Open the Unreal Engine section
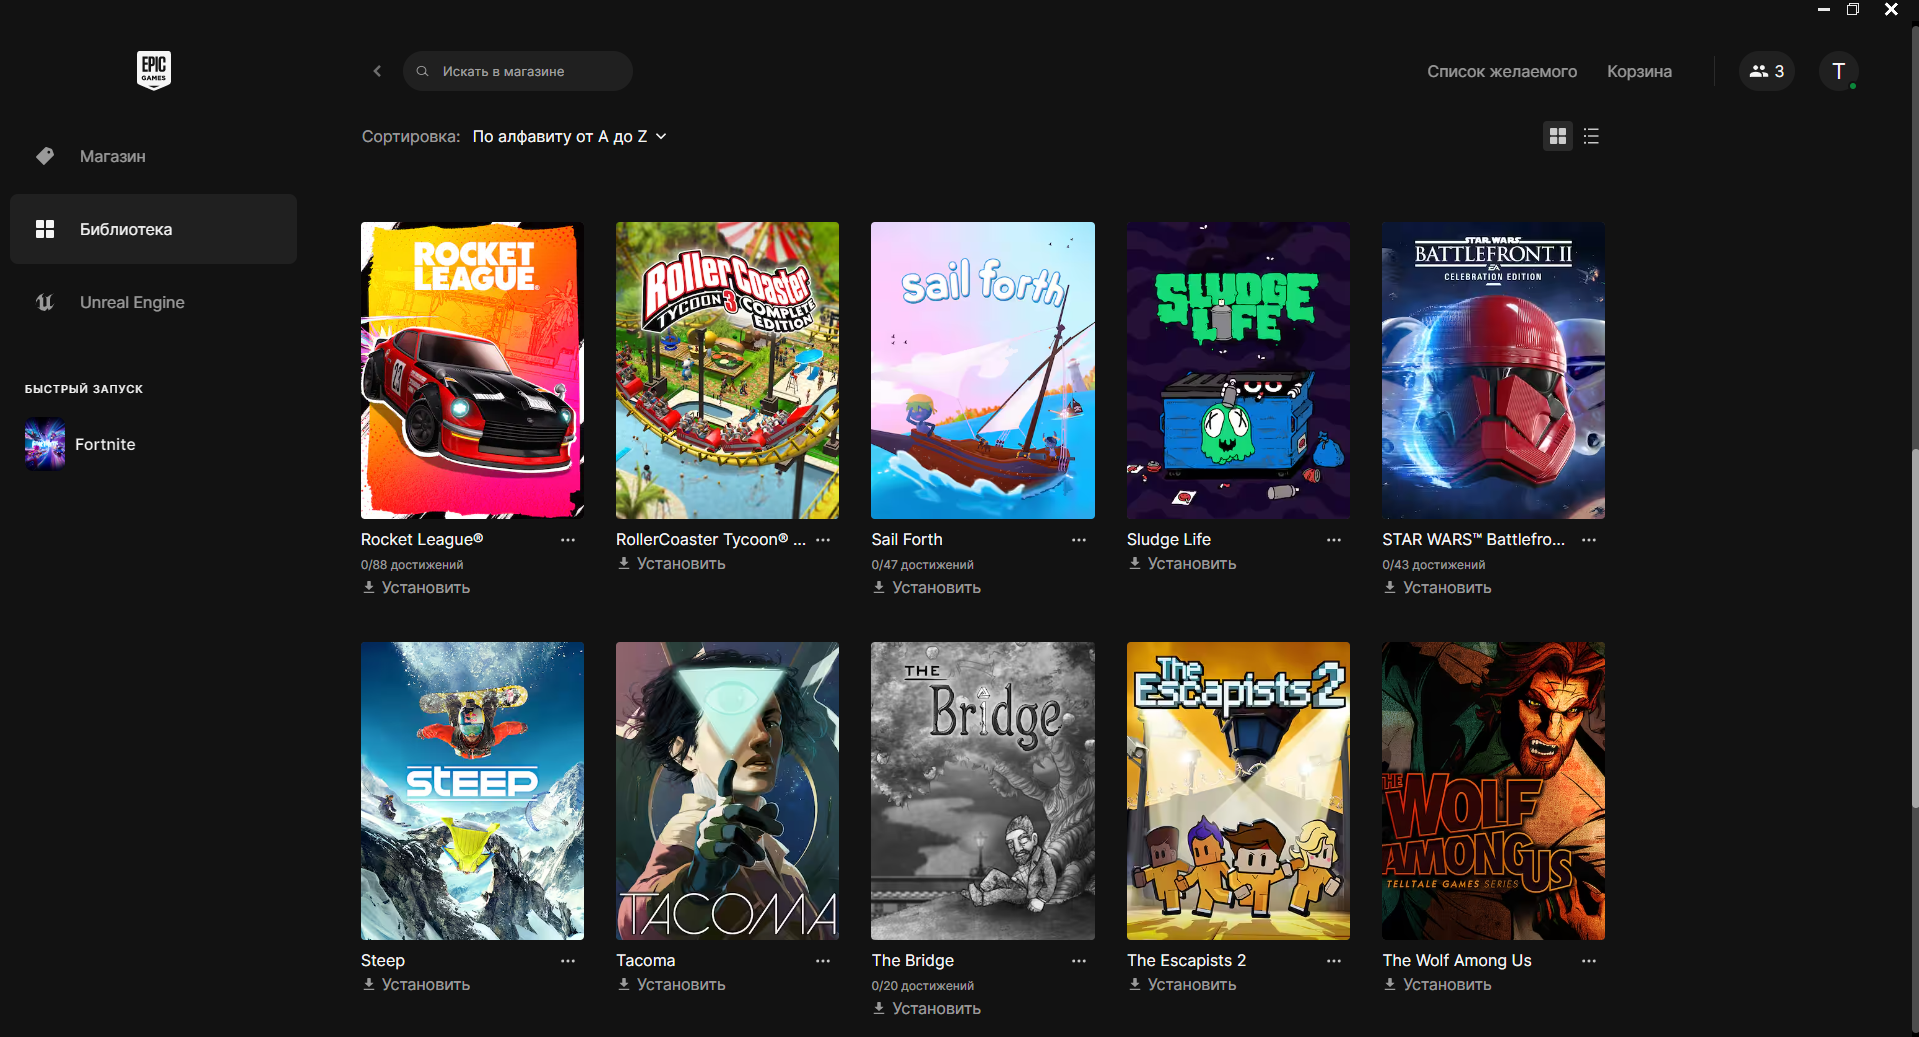This screenshot has height=1037, width=1919. click(153, 302)
